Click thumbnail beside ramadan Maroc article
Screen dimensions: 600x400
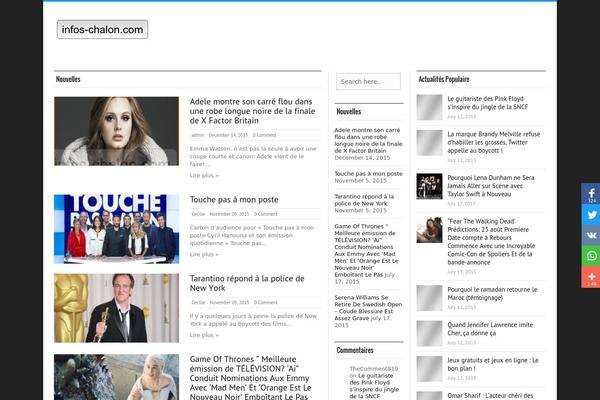(429, 298)
